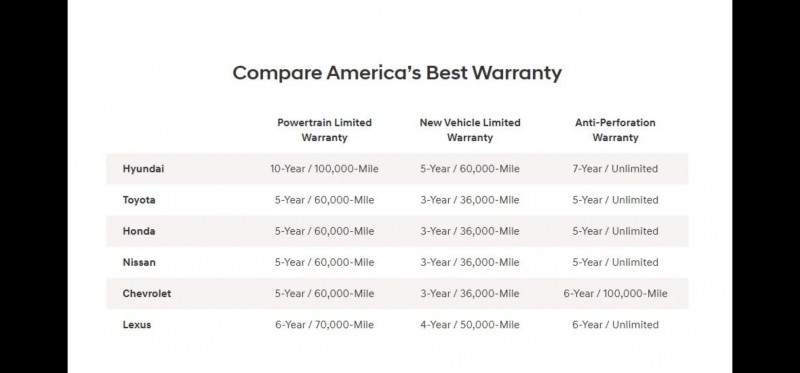Click Nissan's 5-Year / Unlimited anti-perforation value

click(x=615, y=262)
